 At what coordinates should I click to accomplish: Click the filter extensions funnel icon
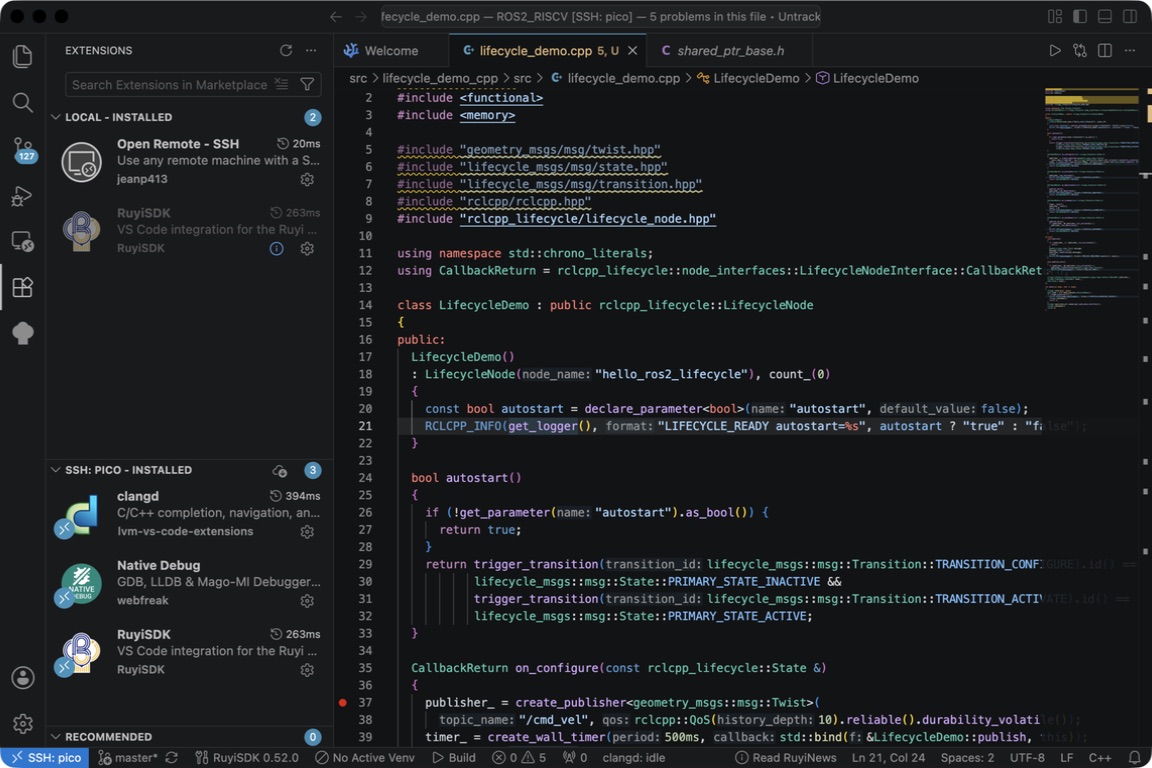point(308,85)
